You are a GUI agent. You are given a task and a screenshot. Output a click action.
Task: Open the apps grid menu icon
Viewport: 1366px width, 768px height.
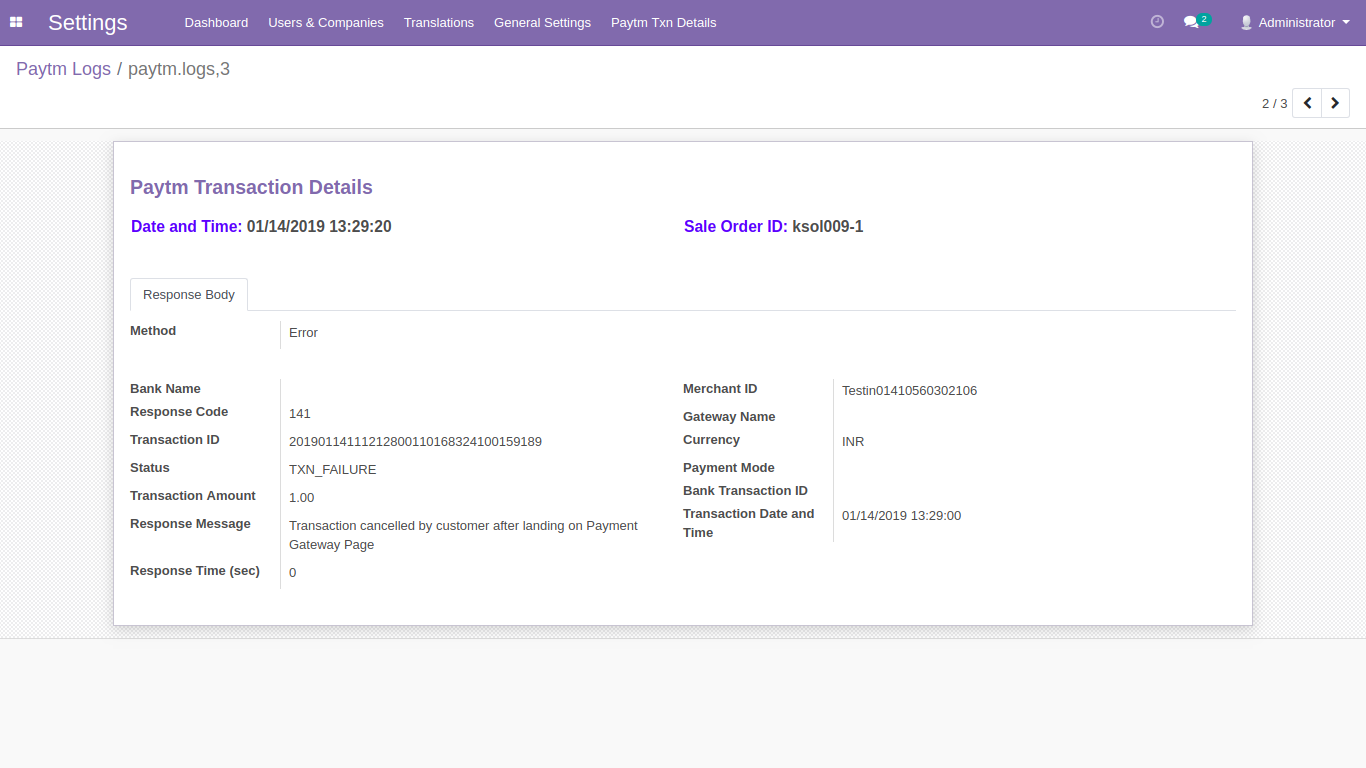16,22
